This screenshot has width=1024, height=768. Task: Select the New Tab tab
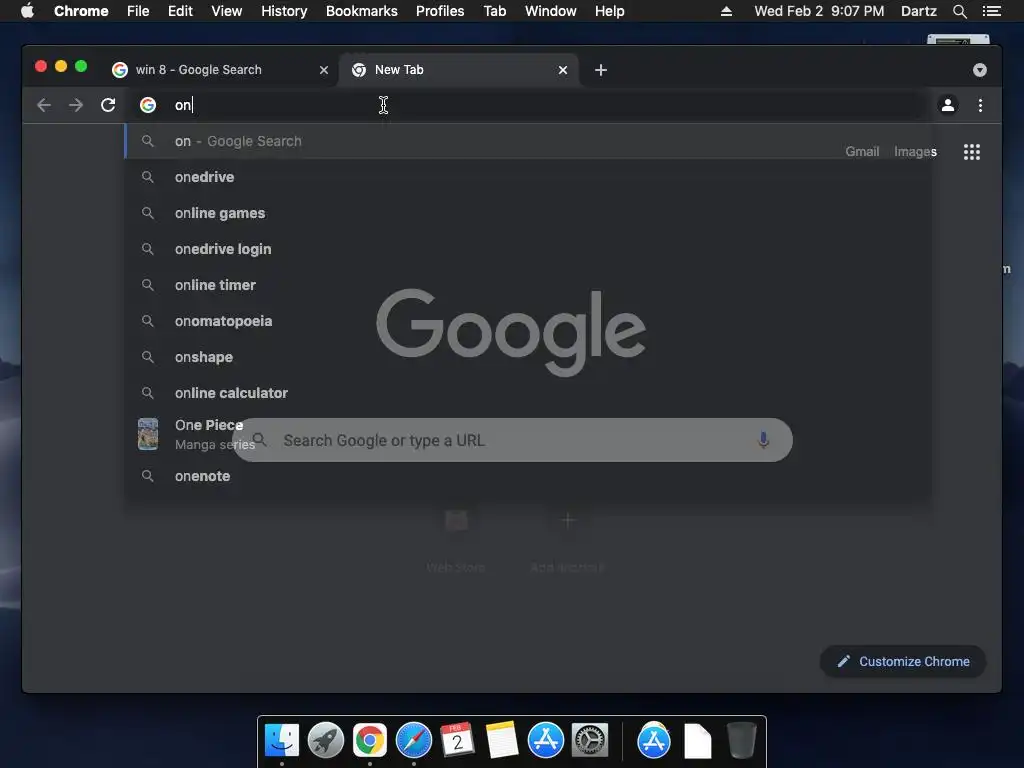[x=459, y=70]
